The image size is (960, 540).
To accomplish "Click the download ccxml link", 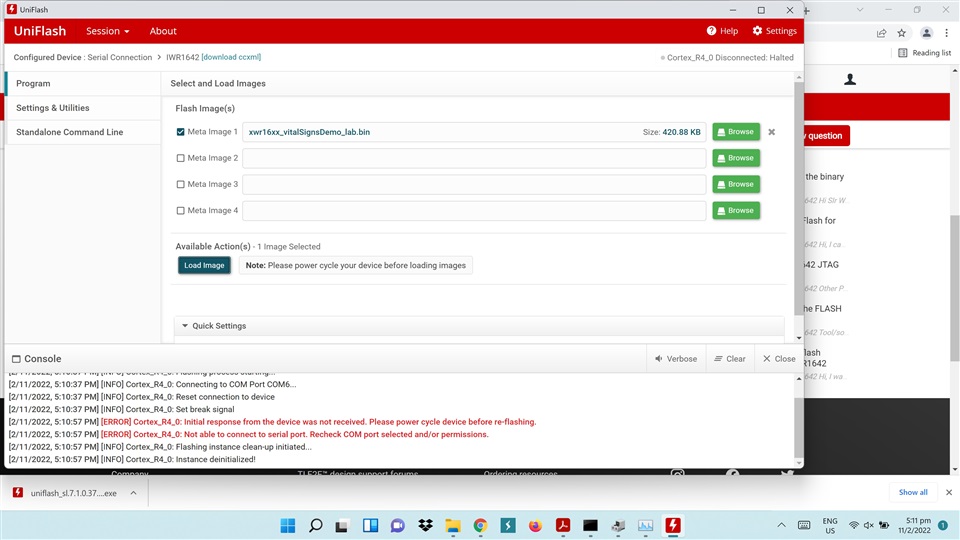I will click(x=231, y=57).
